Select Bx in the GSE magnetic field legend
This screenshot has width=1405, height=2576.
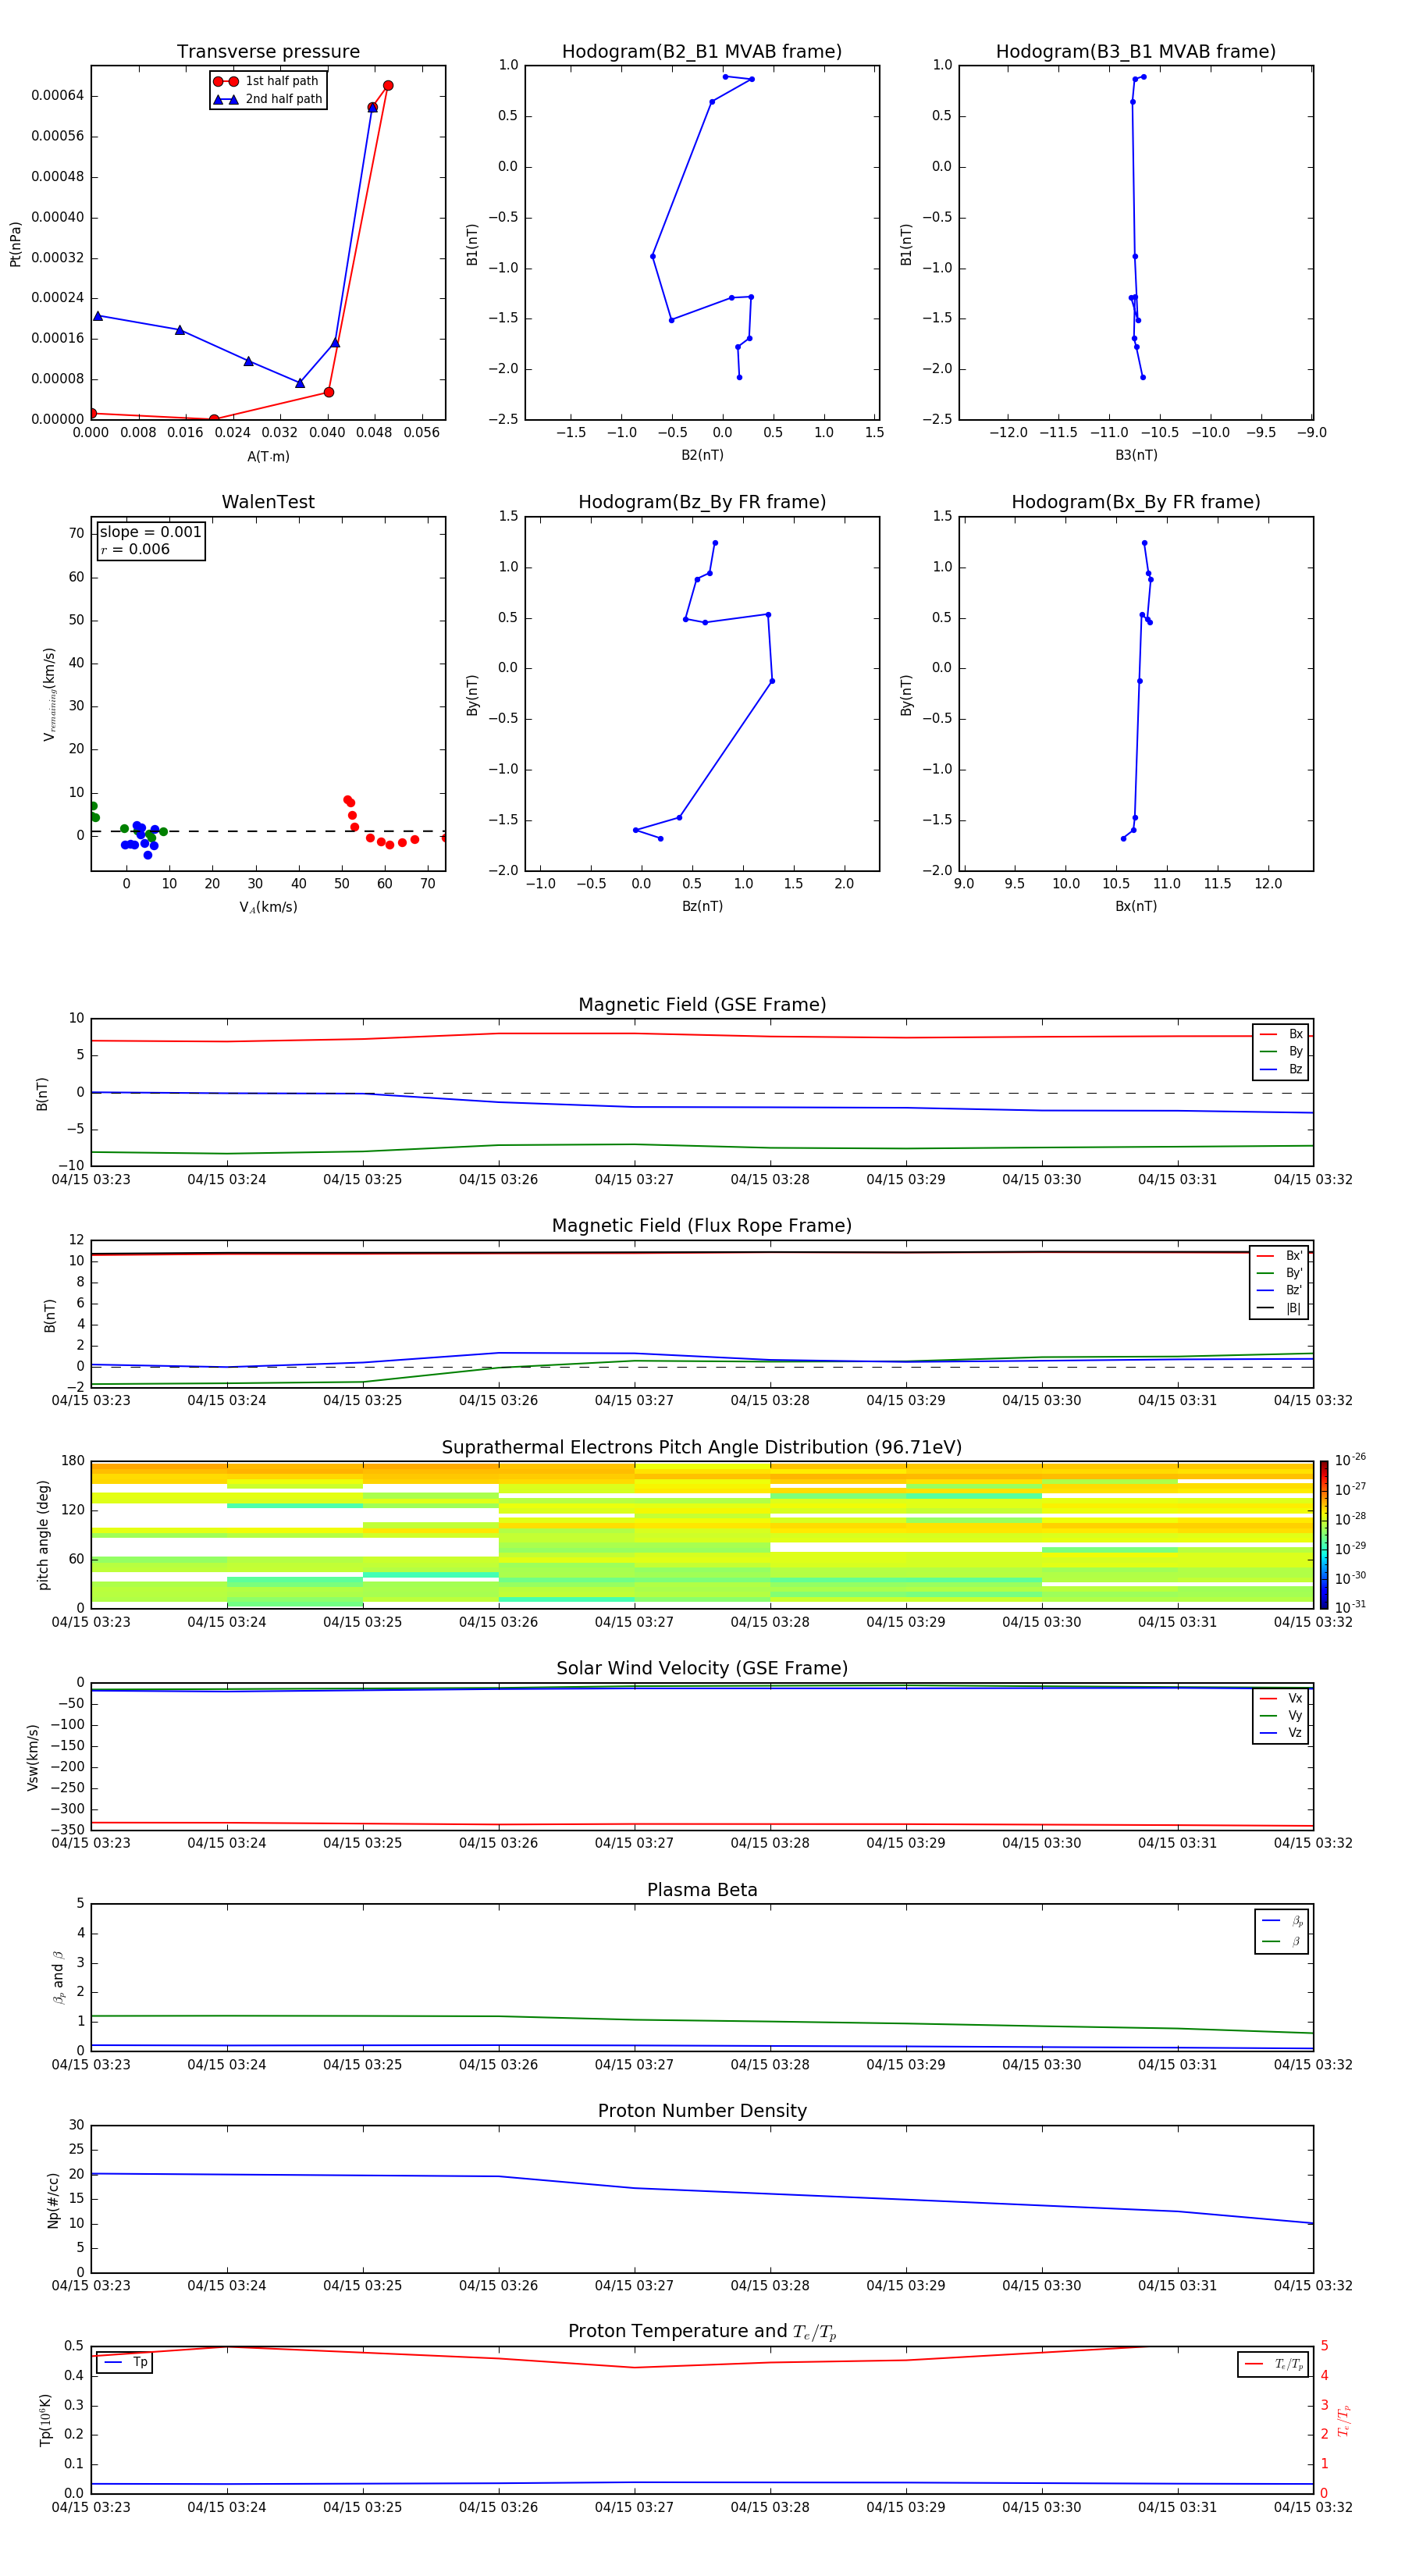tap(1281, 1034)
